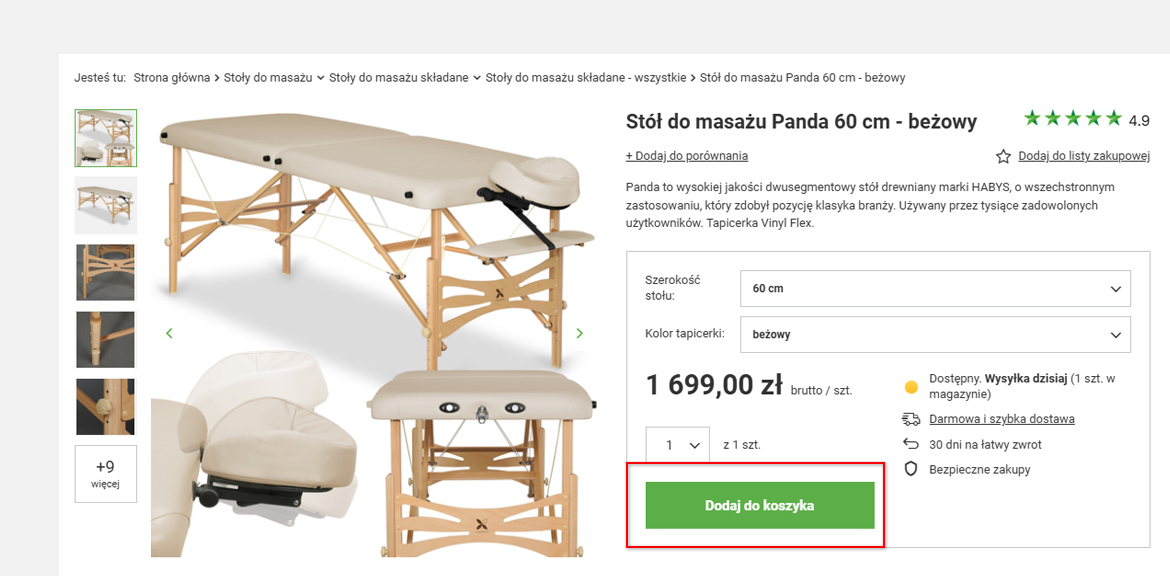Viewport: 1170px width, 576px height.
Task: Open Stoły do masażu składane - wszystkie breadcrumb
Action: tap(586, 78)
